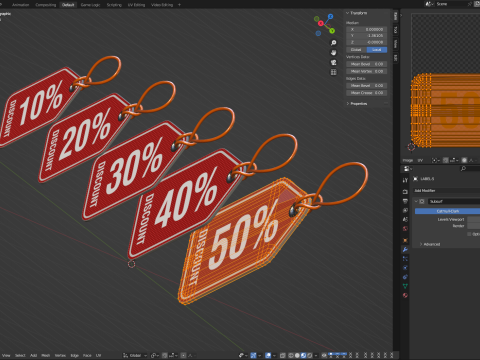Collapse the Transform panel

point(347,13)
